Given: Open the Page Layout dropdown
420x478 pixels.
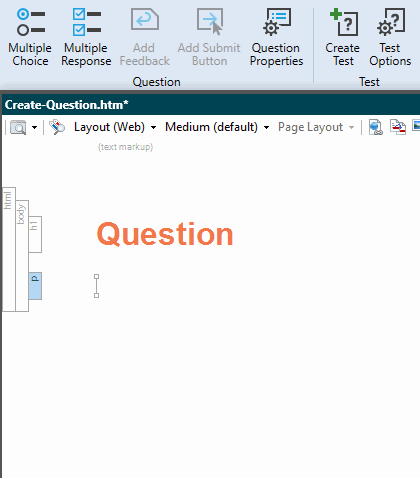Looking at the screenshot, I should [316, 127].
